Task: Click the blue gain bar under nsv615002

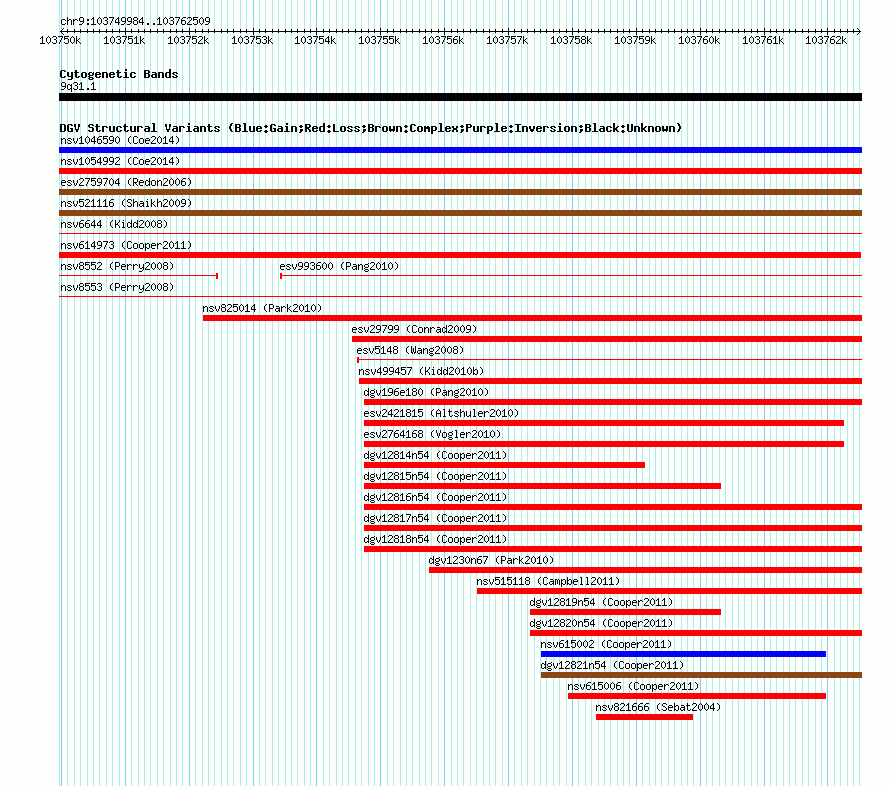Action: [x=683, y=654]
